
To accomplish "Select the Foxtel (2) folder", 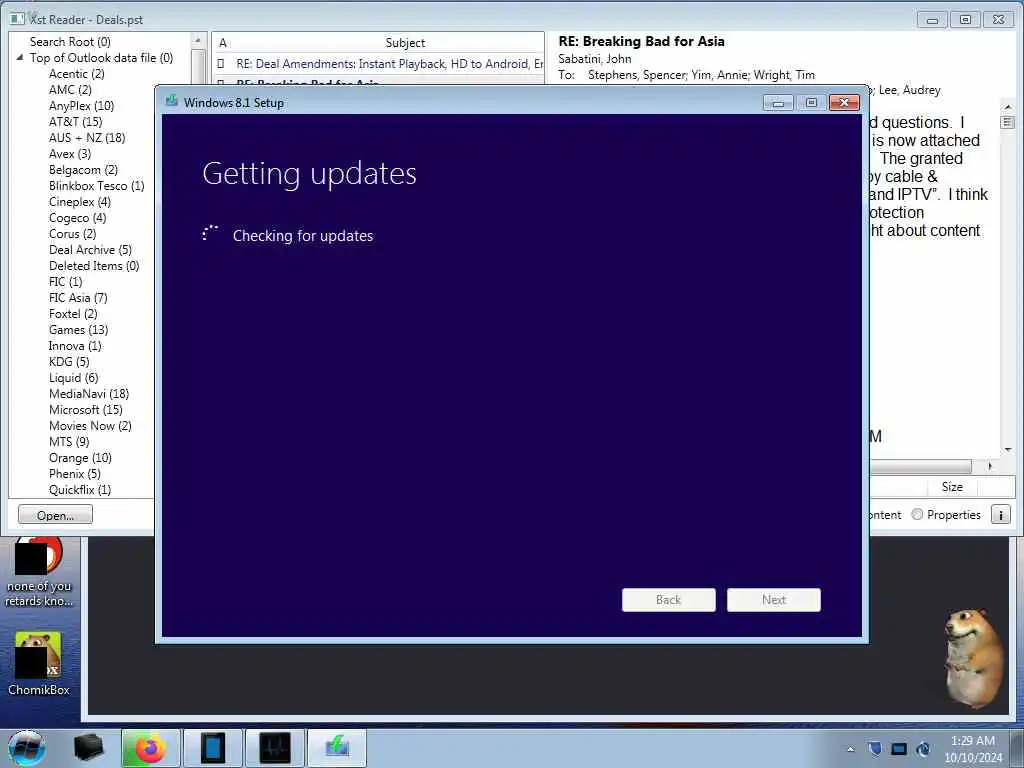I will [x=72, y=313].
